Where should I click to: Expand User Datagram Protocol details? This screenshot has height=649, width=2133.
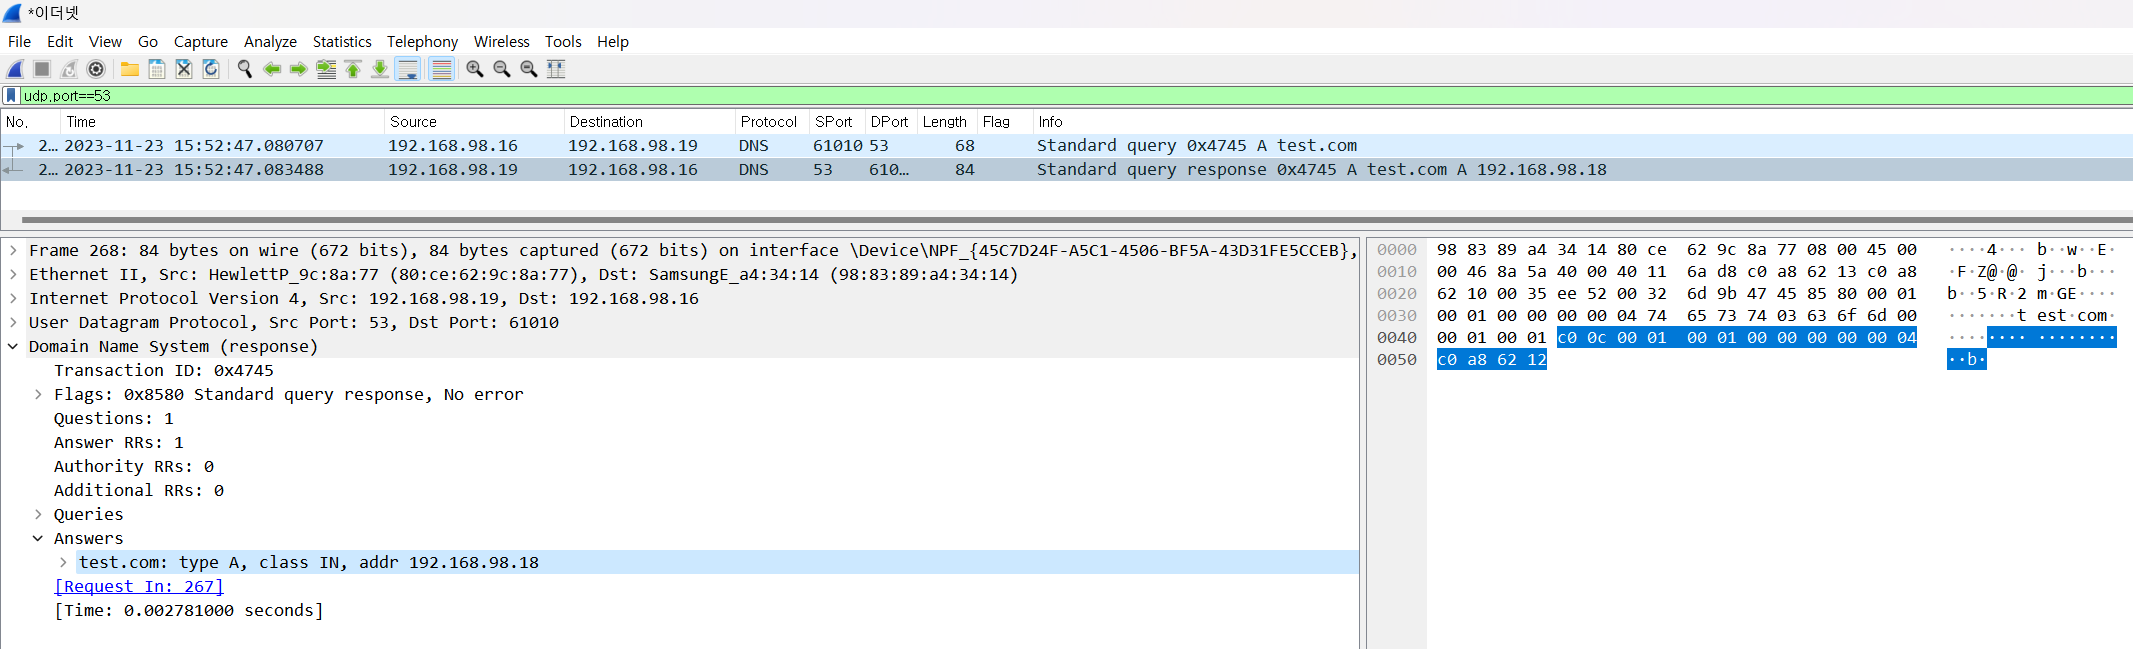[x=13, y=323]
